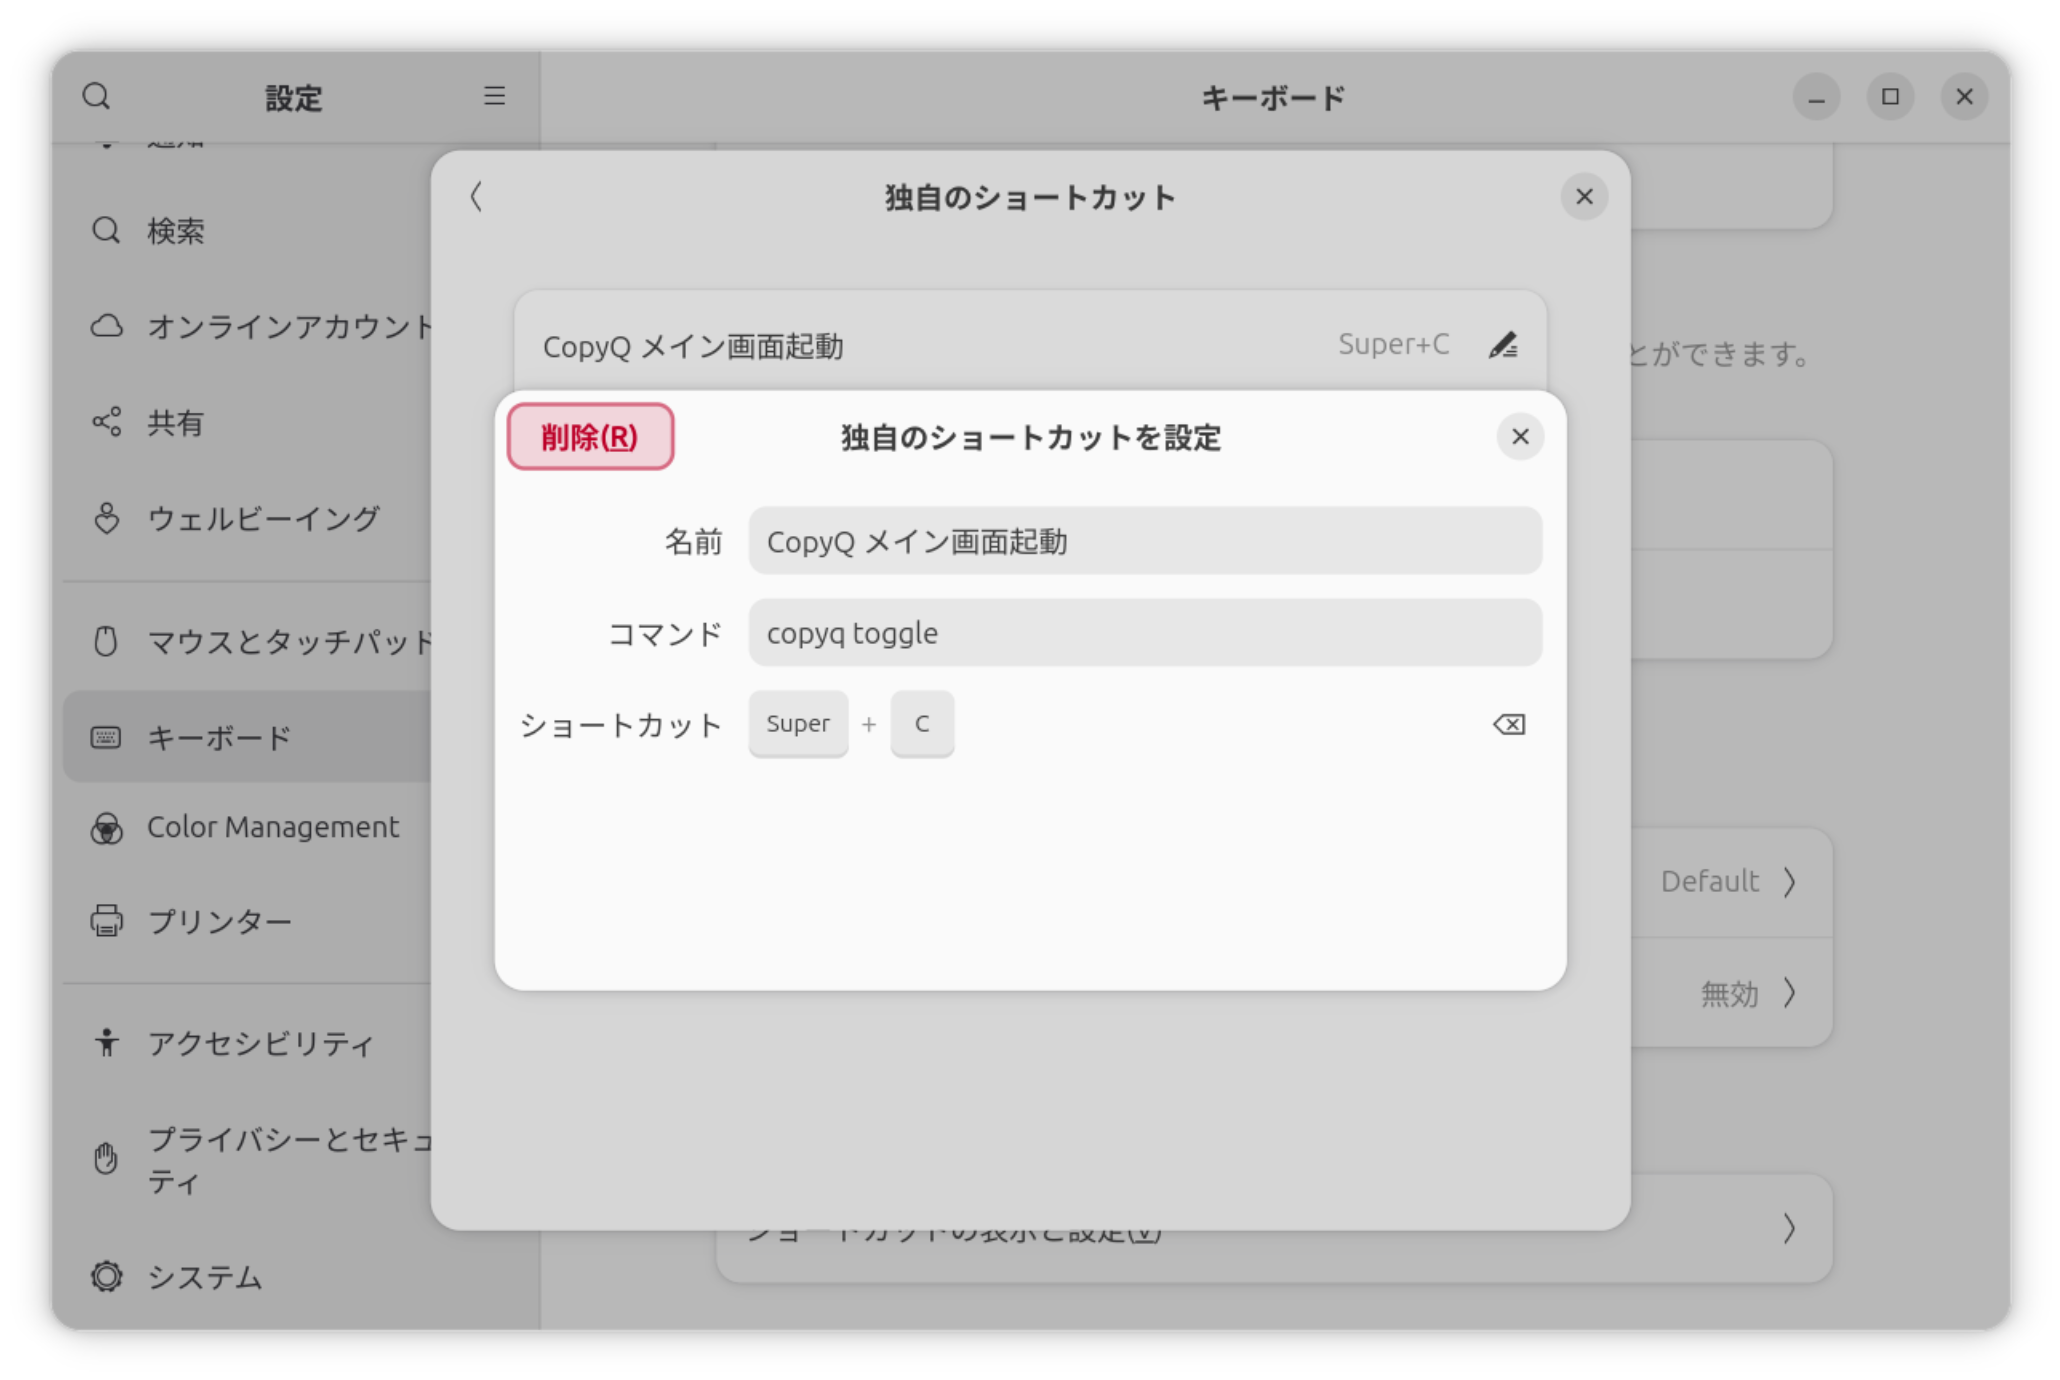Click the Super key cap
Screen dimensions: 2060x1380
(798, 724)
